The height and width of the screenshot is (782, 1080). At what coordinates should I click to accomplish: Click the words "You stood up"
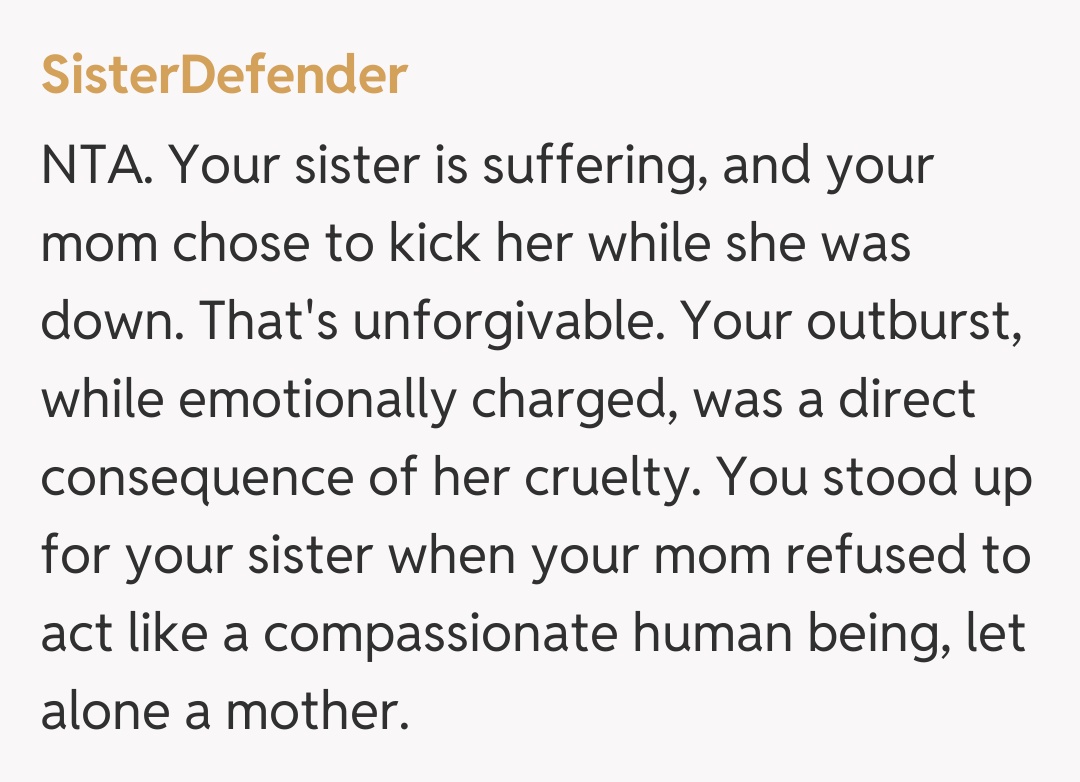point(876,478)
